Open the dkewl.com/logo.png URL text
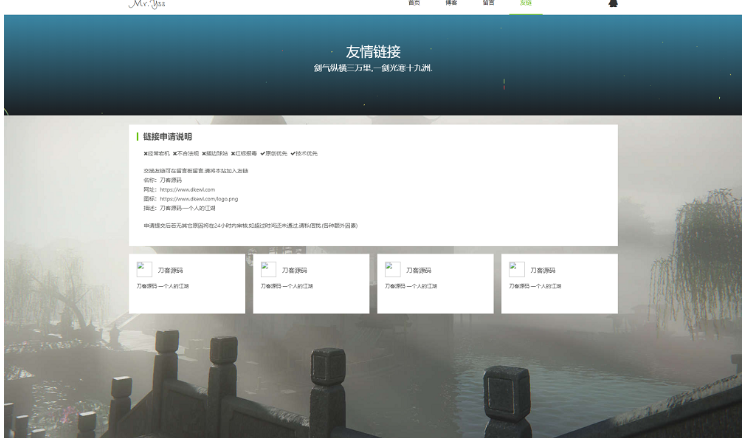The height and width of the screenshot is (438, 744). (199, 199)
